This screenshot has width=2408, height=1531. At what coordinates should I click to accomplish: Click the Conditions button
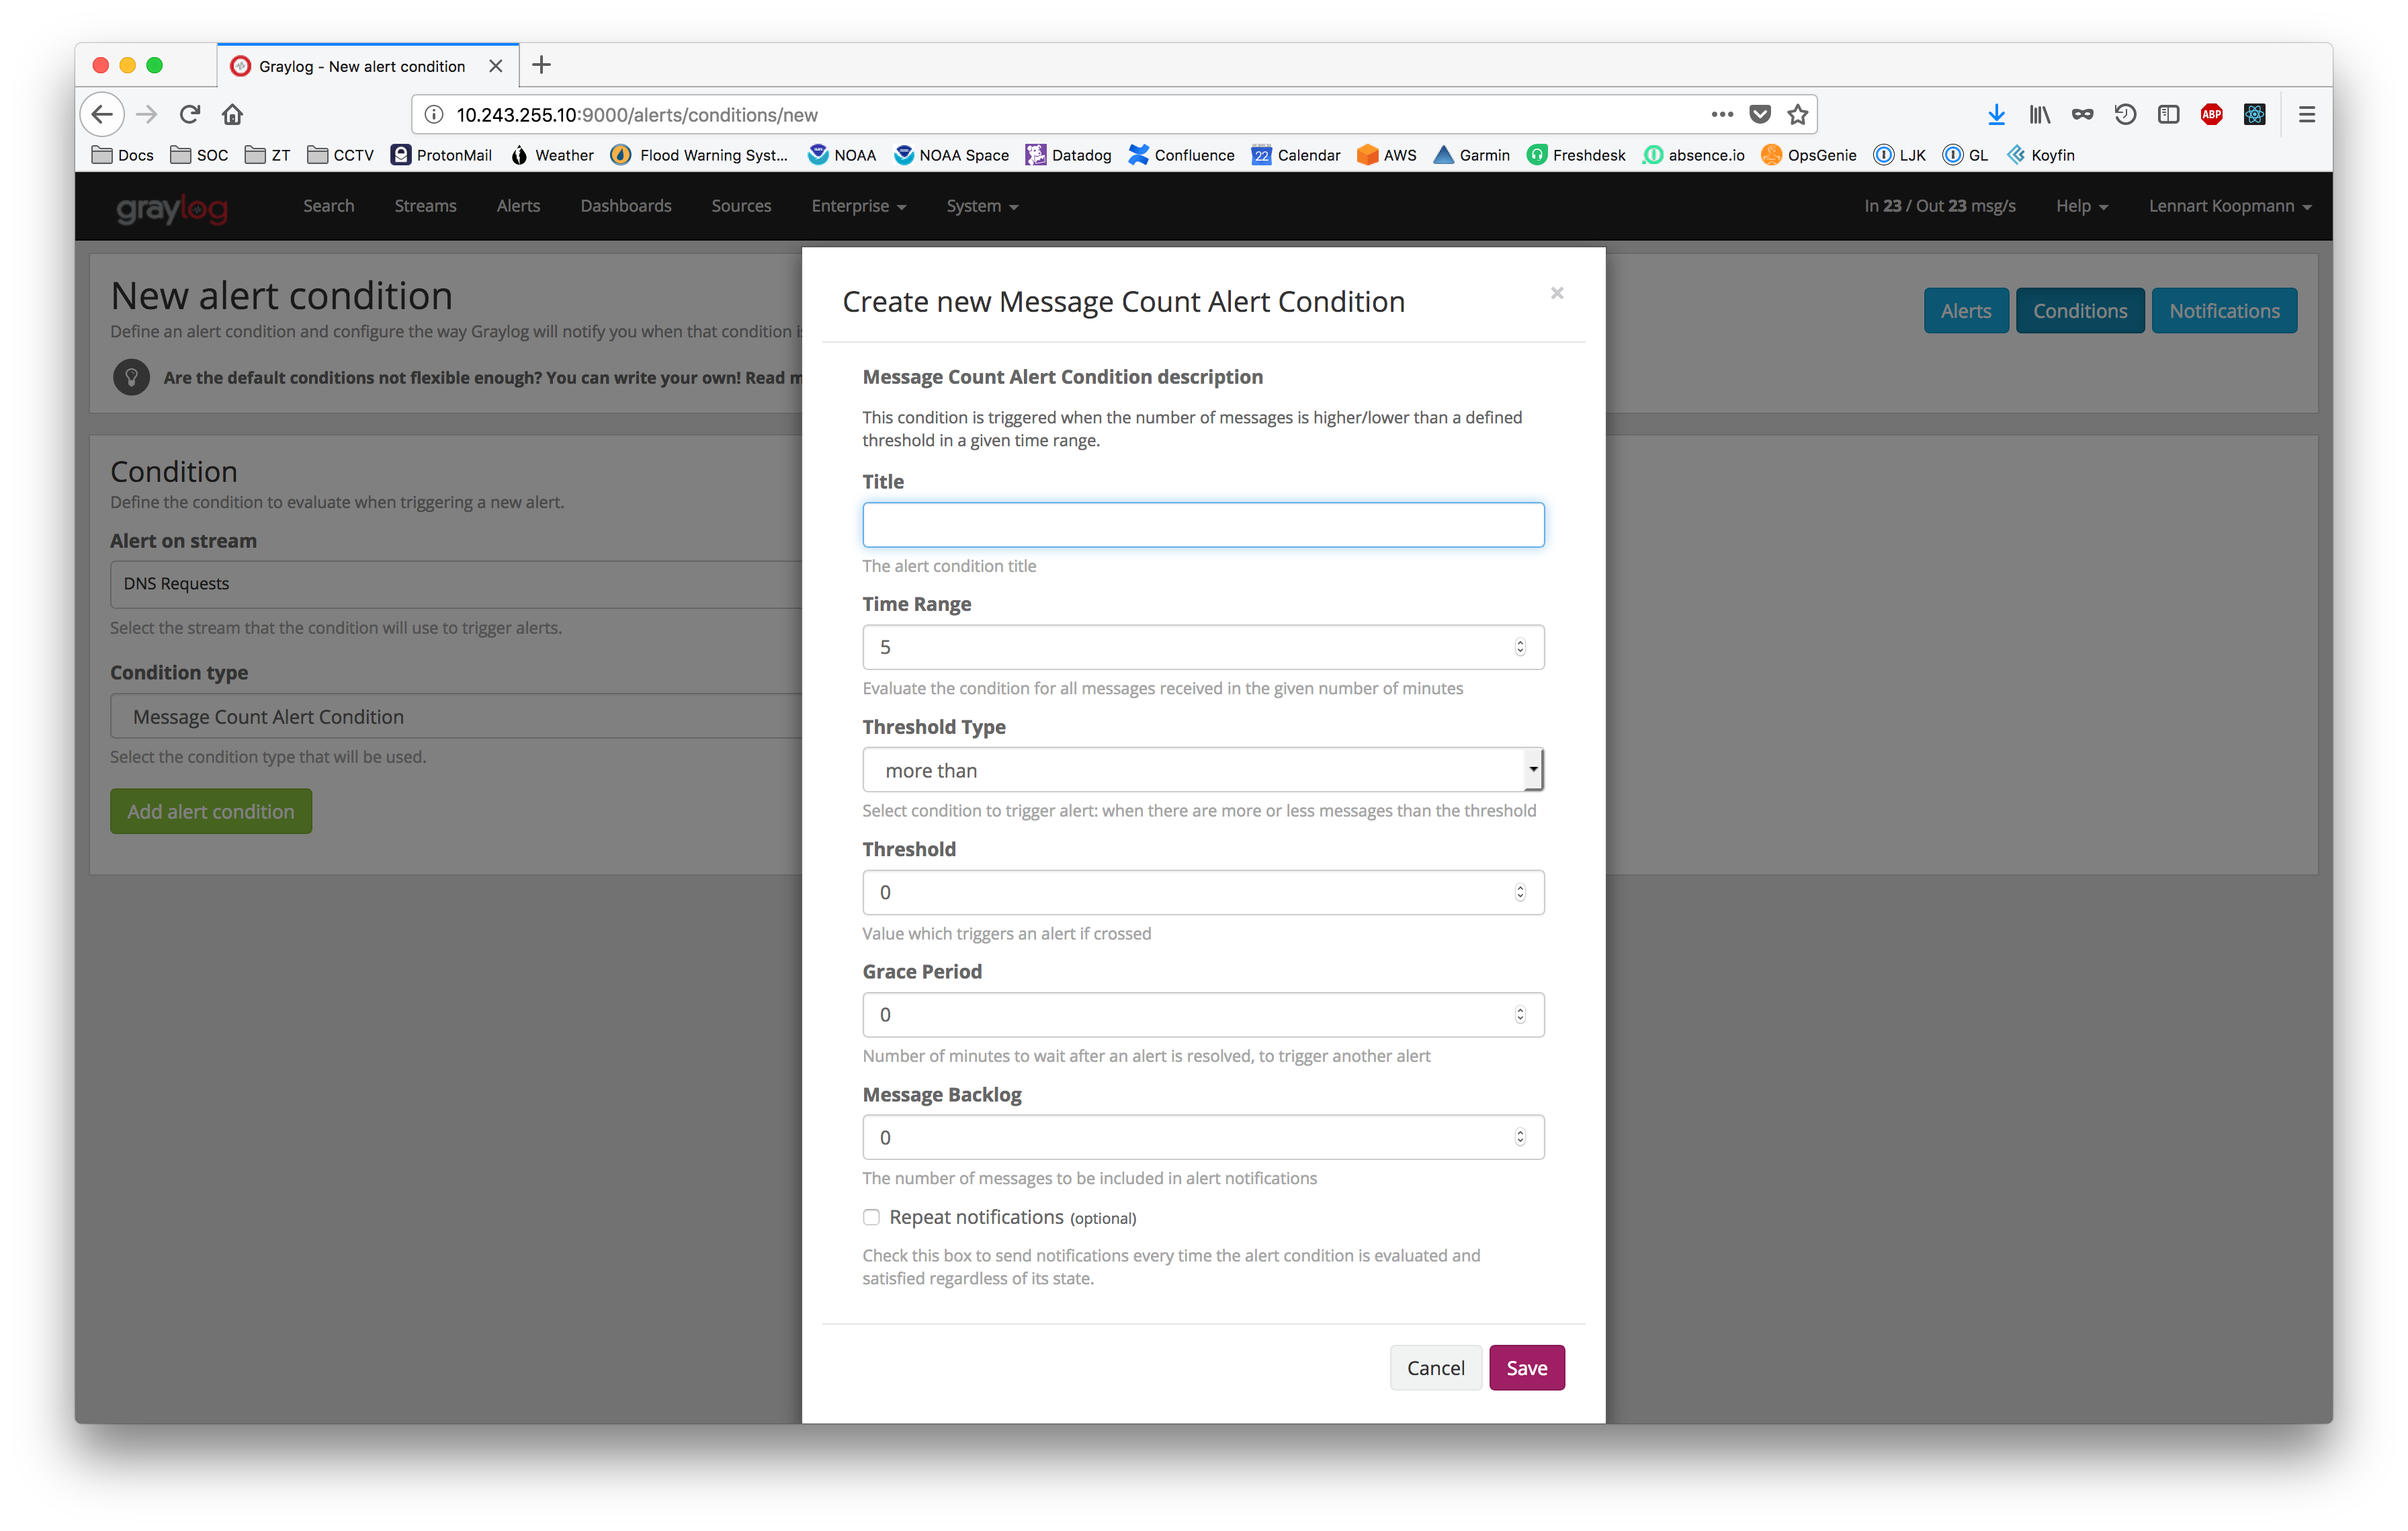(2079, 311)
